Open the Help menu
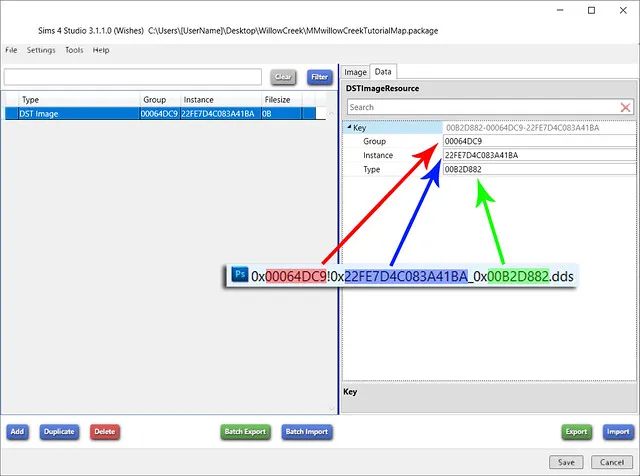 (x=101, y=50)
